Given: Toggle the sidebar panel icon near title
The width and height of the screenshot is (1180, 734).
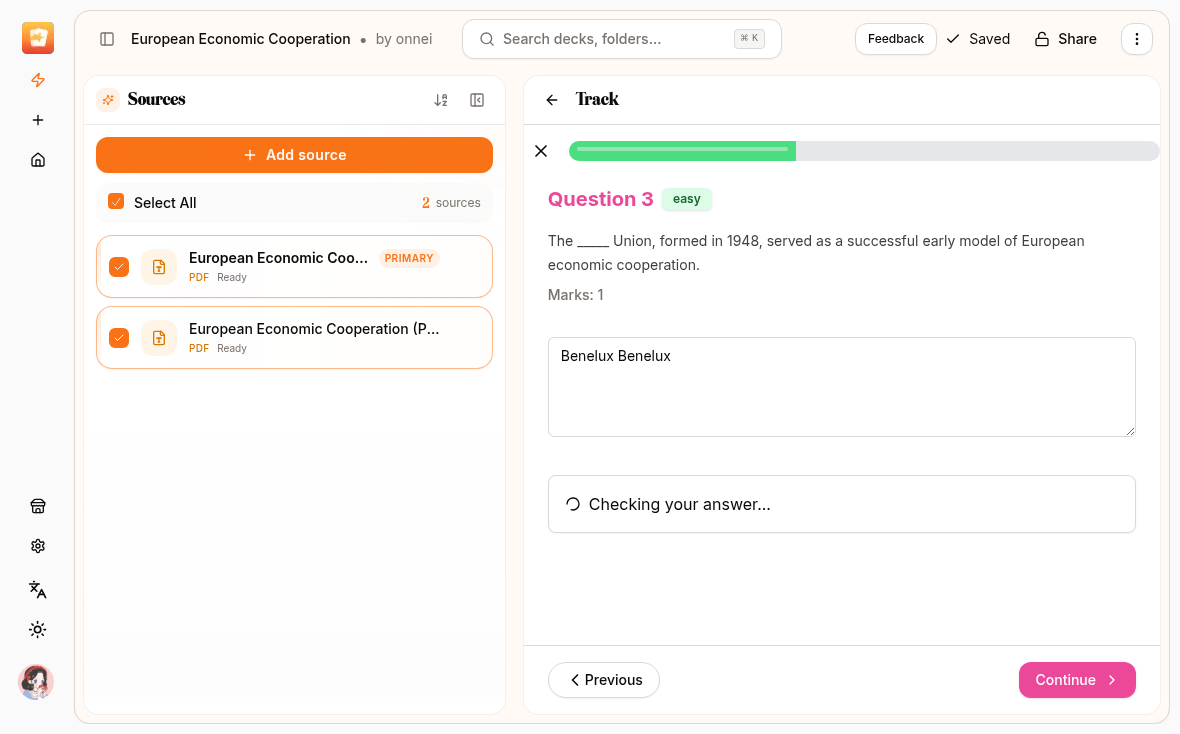Looking at the screenshot, I should click(107, 39).
